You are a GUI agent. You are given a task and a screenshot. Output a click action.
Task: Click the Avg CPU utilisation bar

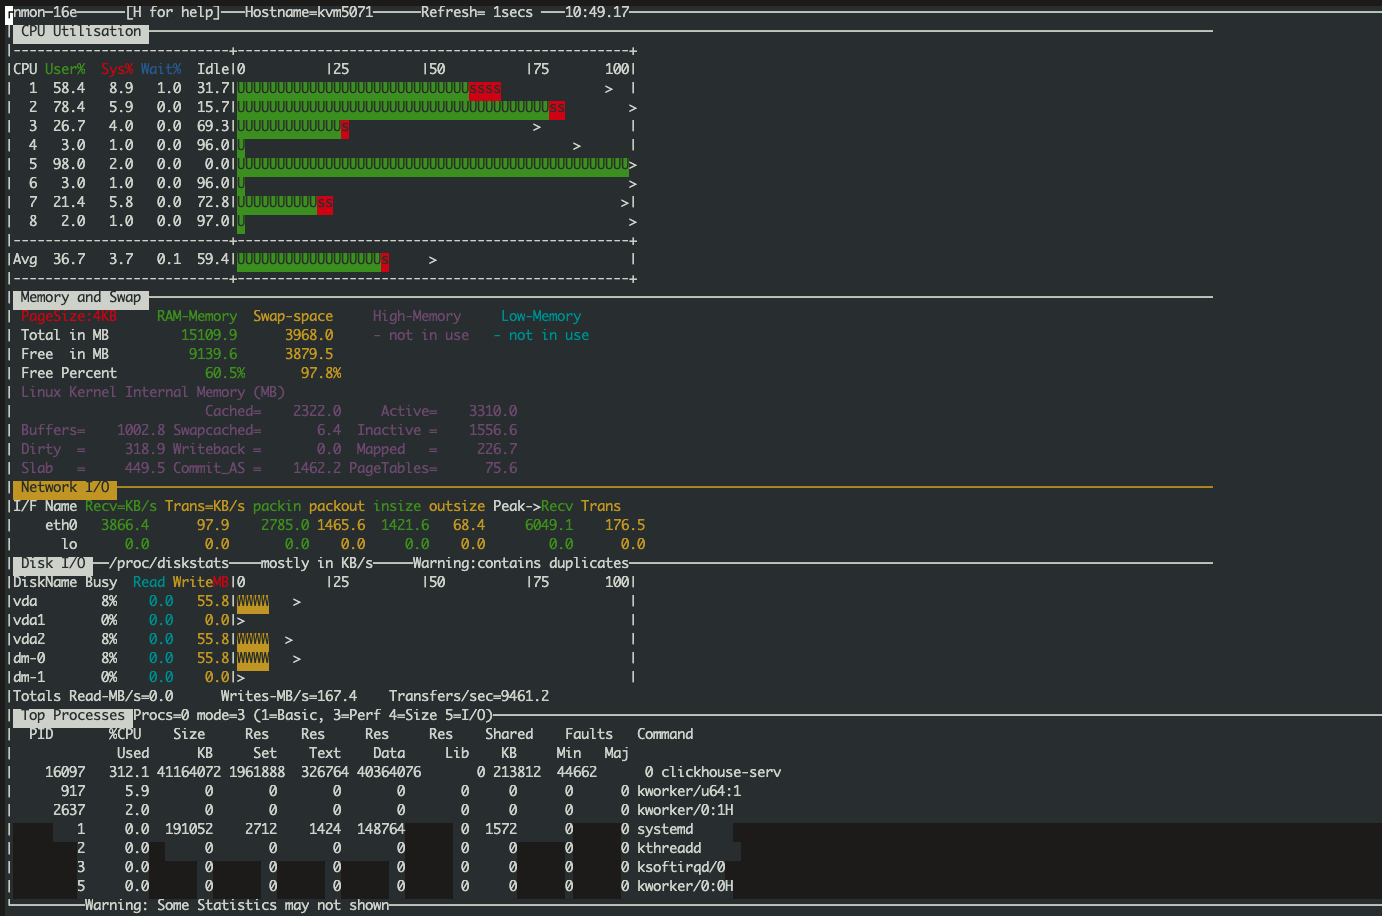313,260
